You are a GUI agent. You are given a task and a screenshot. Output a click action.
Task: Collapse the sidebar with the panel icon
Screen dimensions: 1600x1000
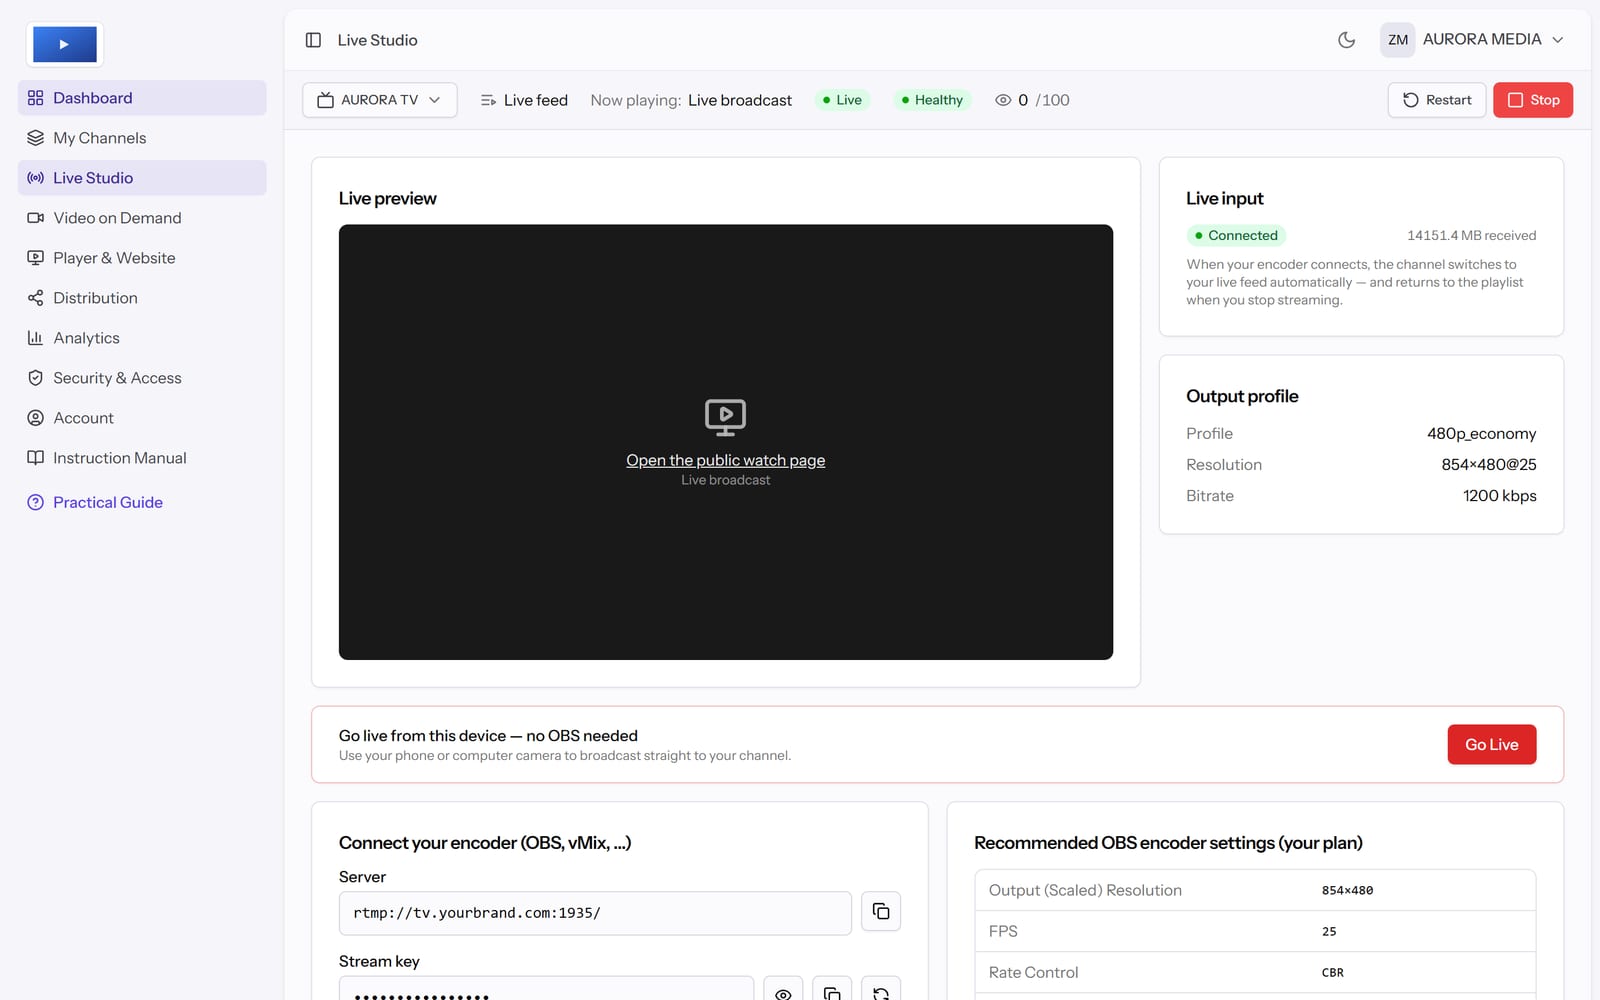click(x=313, y=40)
